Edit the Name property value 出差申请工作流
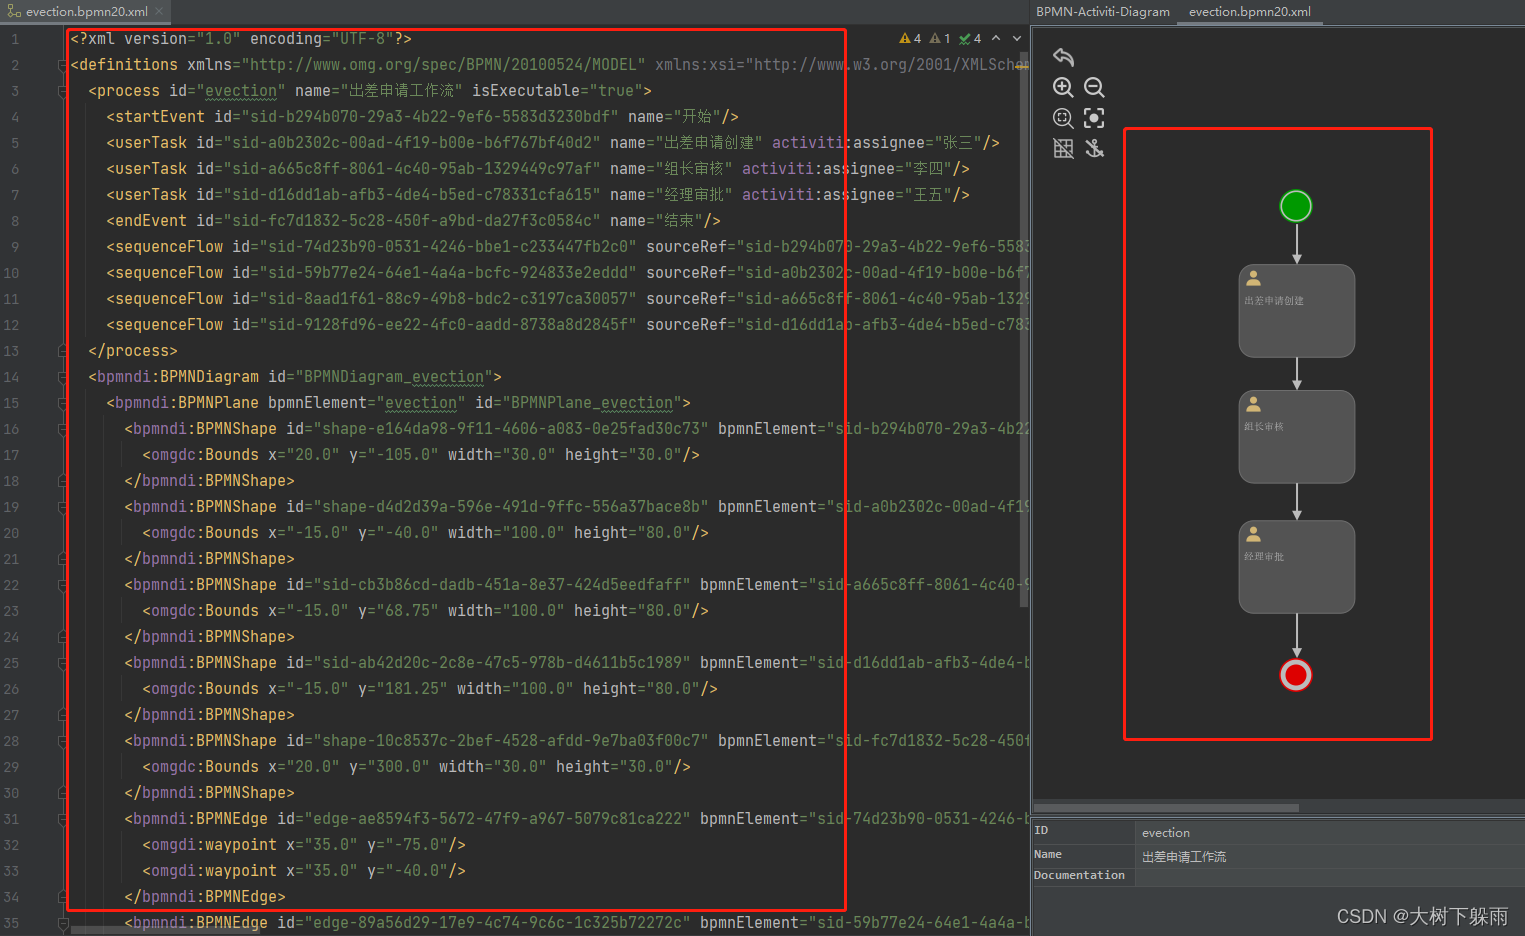Viewport: 1525px width, 936px height. tap(1331, 856)
